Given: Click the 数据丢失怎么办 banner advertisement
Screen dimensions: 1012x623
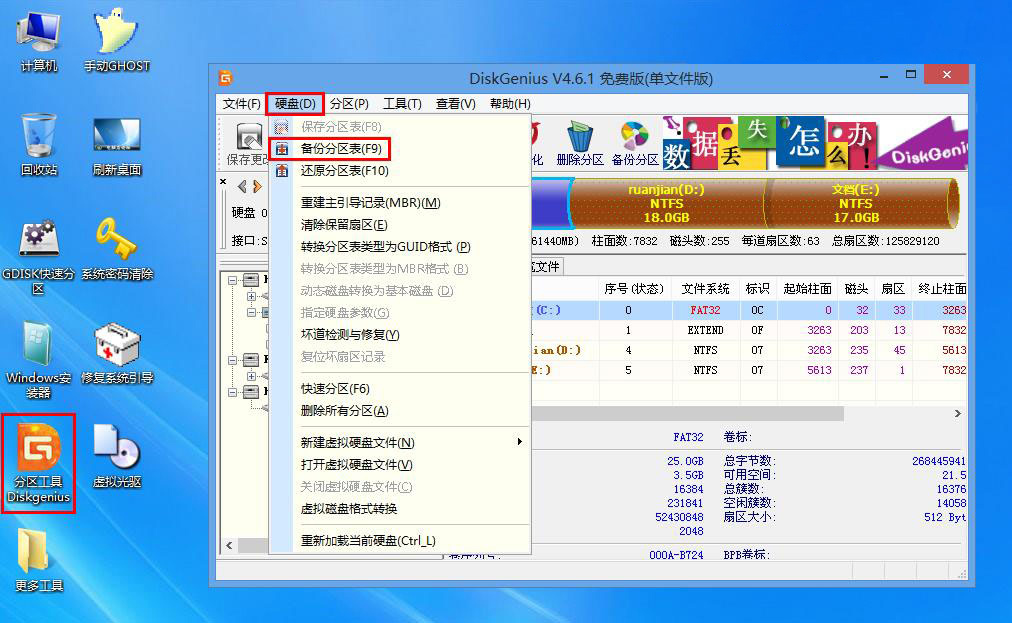Looking at the screenshot, I should click(x=815, y=143).
